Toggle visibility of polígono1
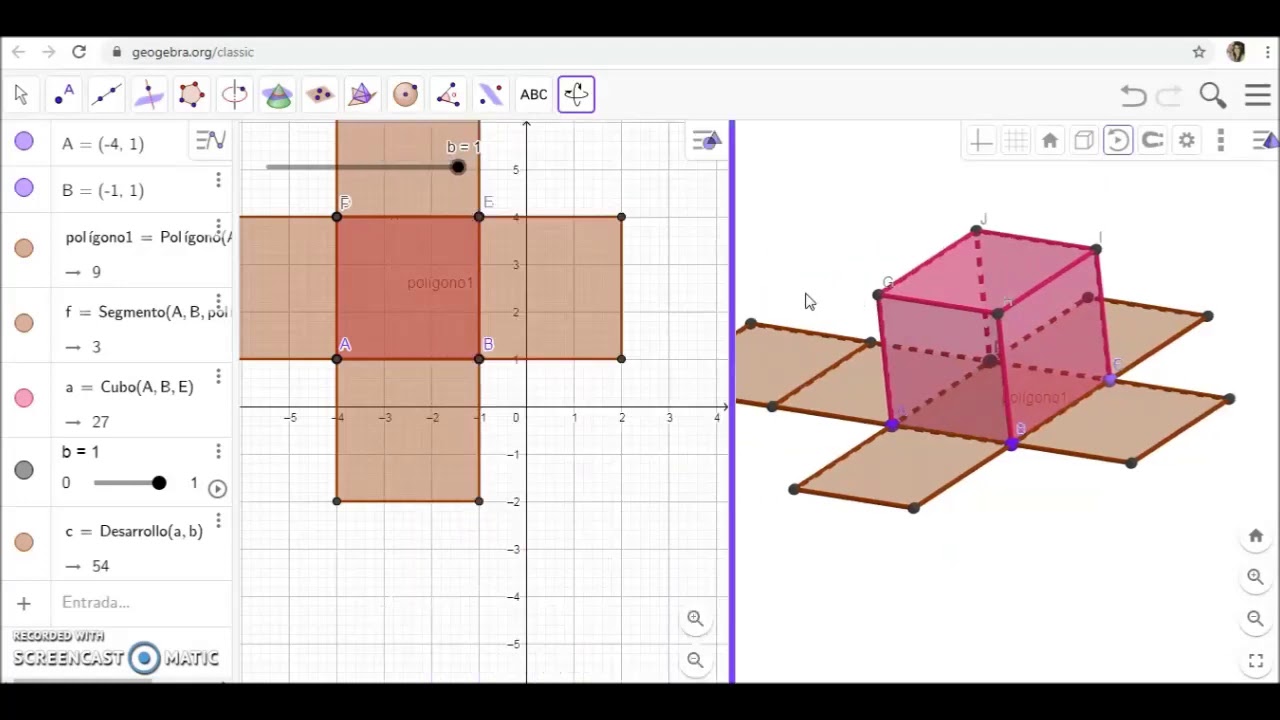The image size is (1280, 720). (x=24, y=248)
